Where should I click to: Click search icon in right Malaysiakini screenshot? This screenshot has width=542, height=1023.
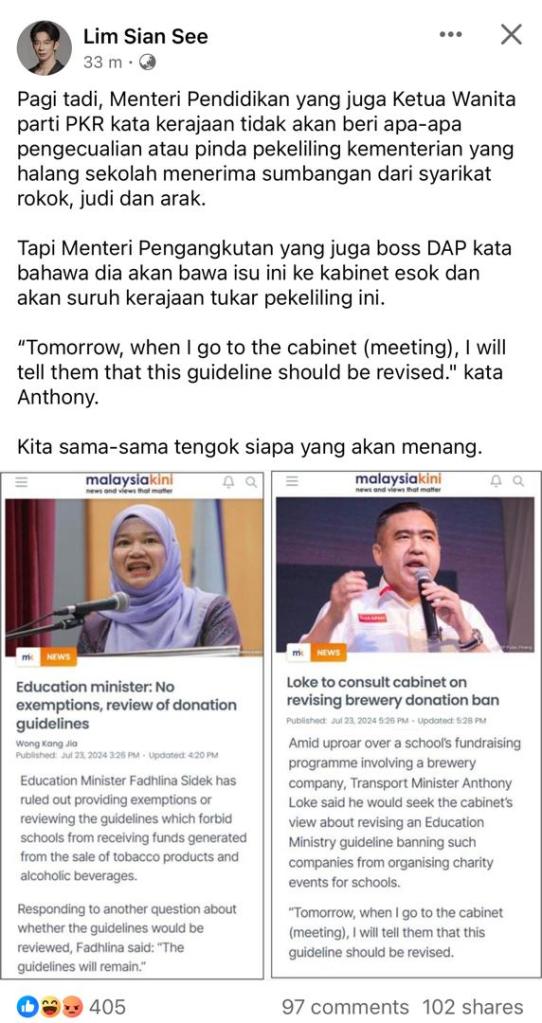coord(518,481)
